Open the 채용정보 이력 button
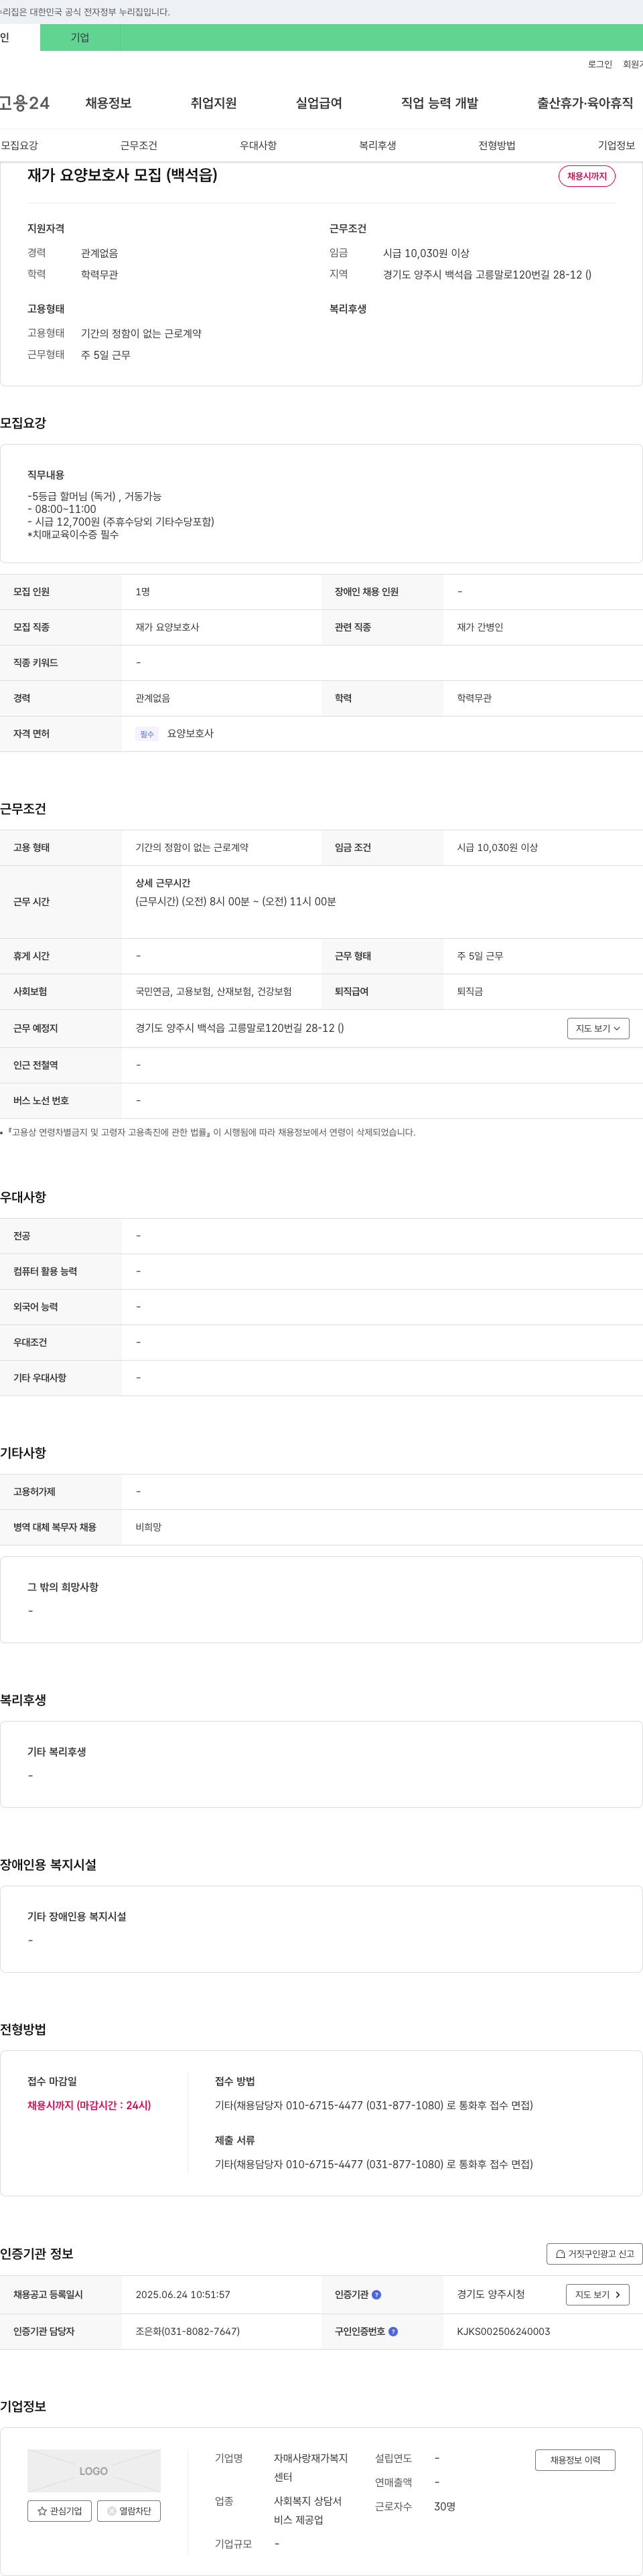643x2576 pixels. pos(575,2460)
